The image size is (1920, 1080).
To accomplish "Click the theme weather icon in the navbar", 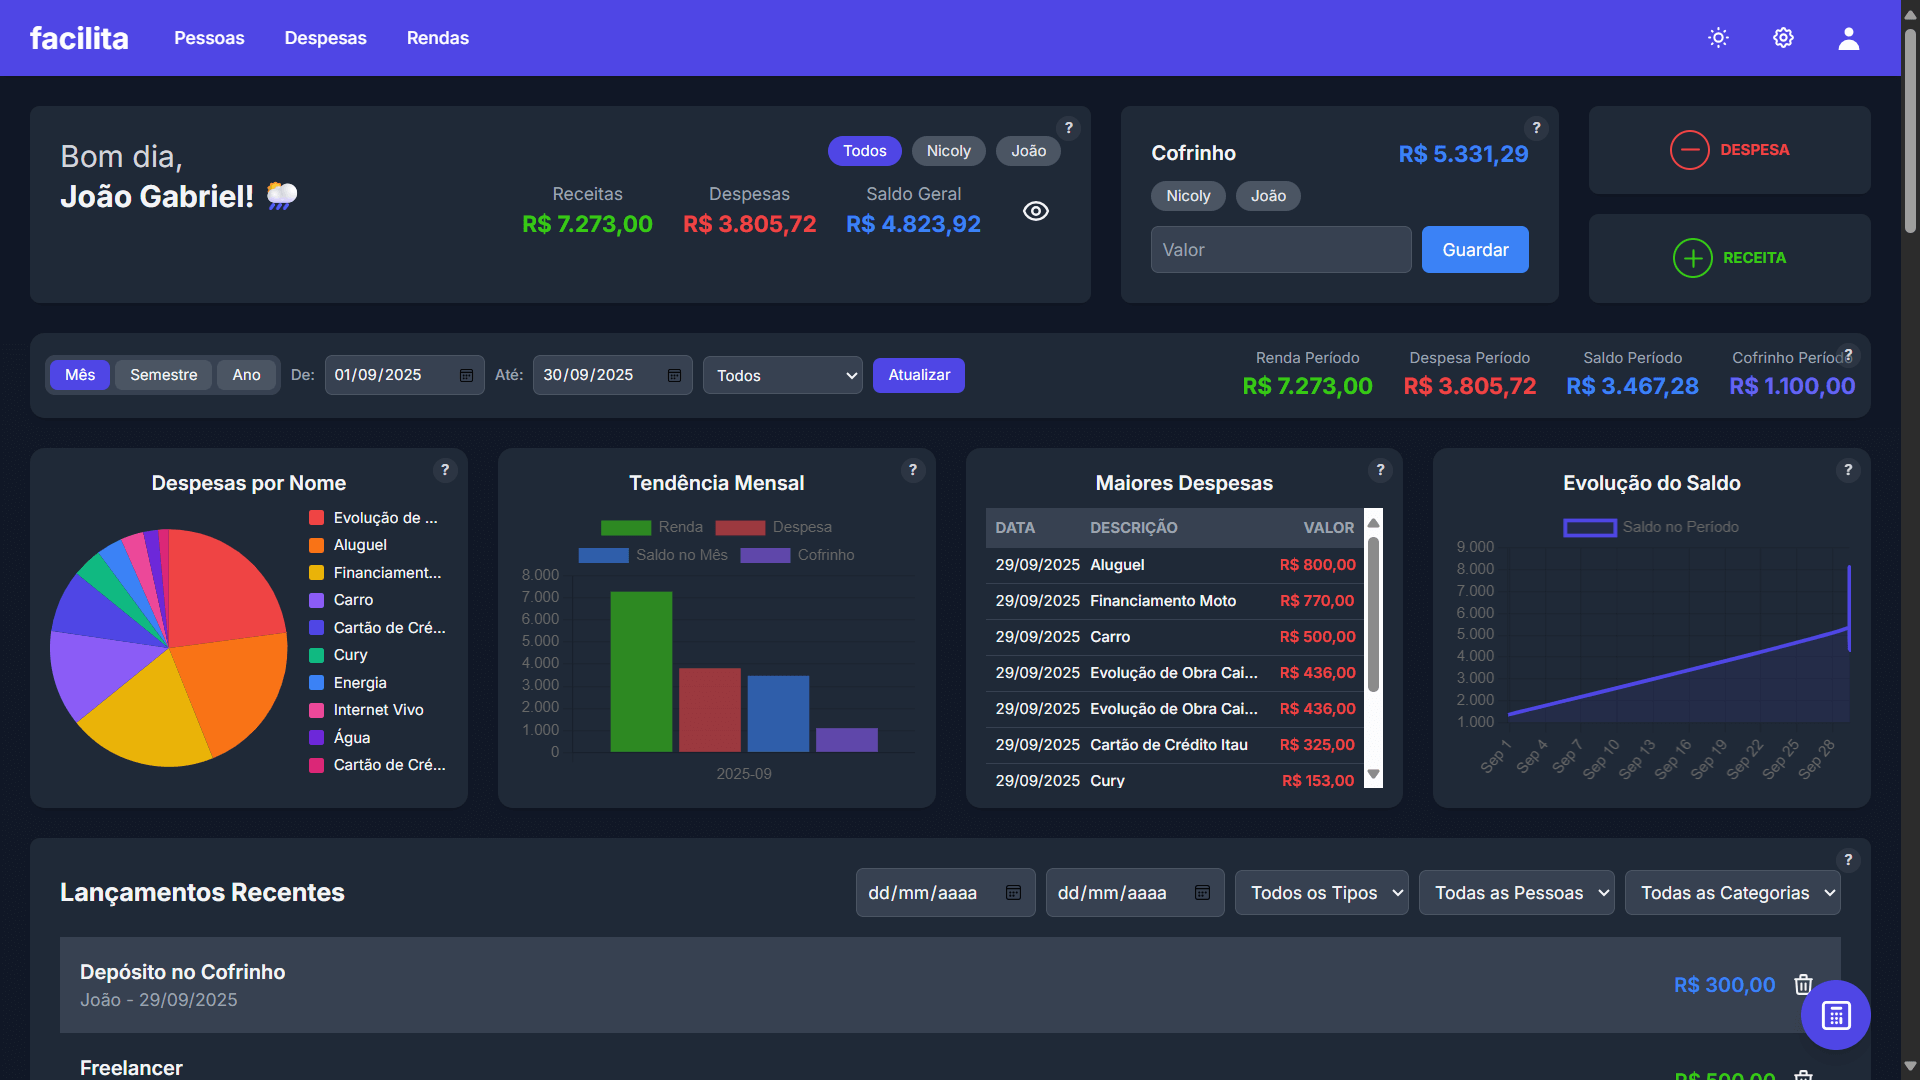I will click(x=1718, y=37).
